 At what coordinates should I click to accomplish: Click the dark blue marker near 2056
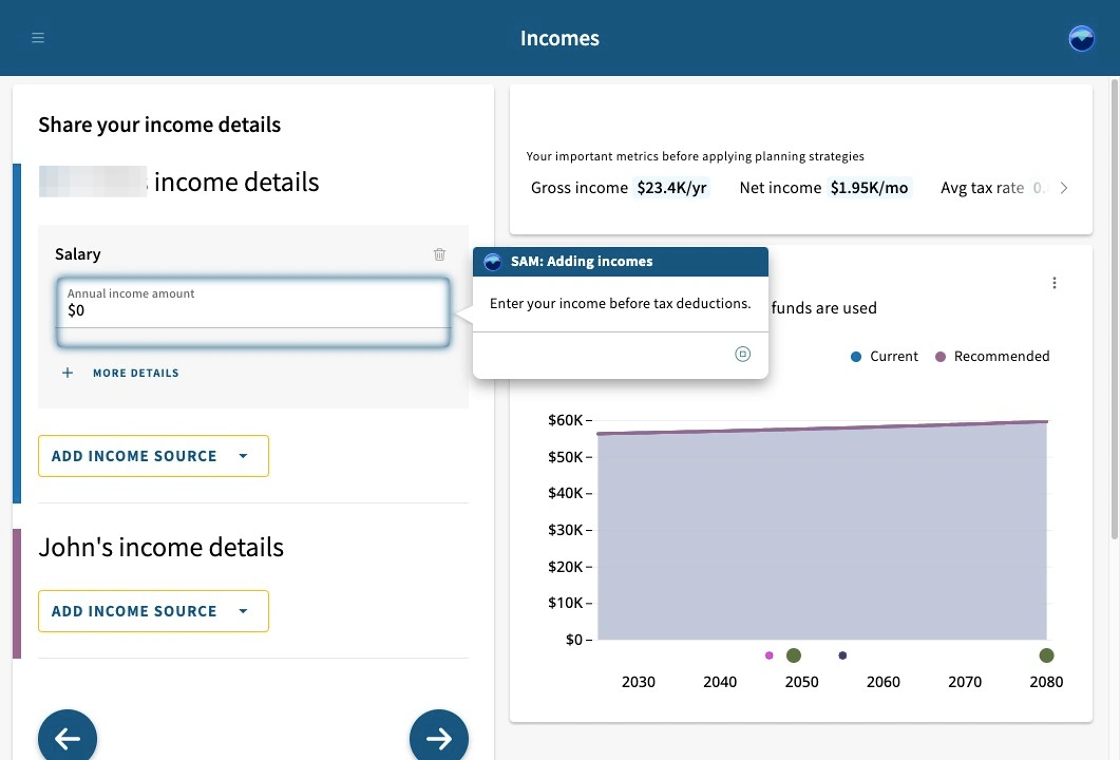[843, 655]
